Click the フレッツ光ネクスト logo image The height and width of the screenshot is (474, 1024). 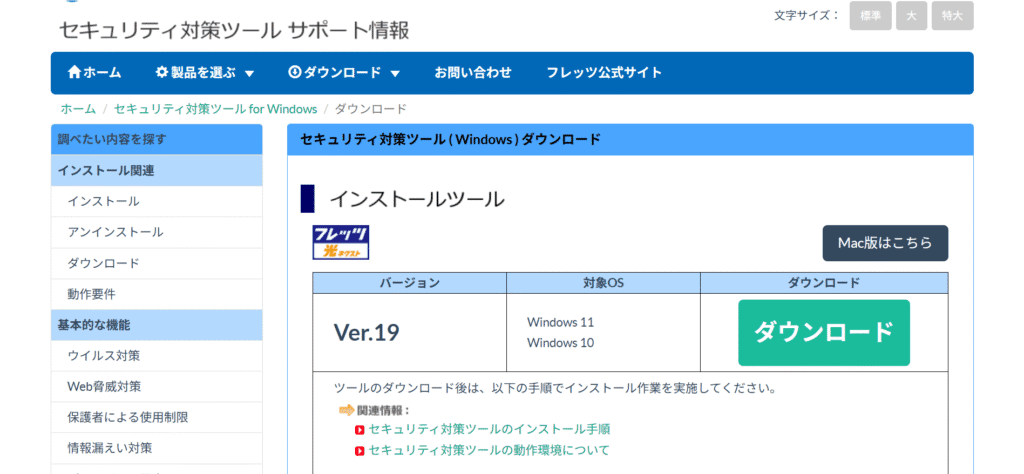coord(341,242)
